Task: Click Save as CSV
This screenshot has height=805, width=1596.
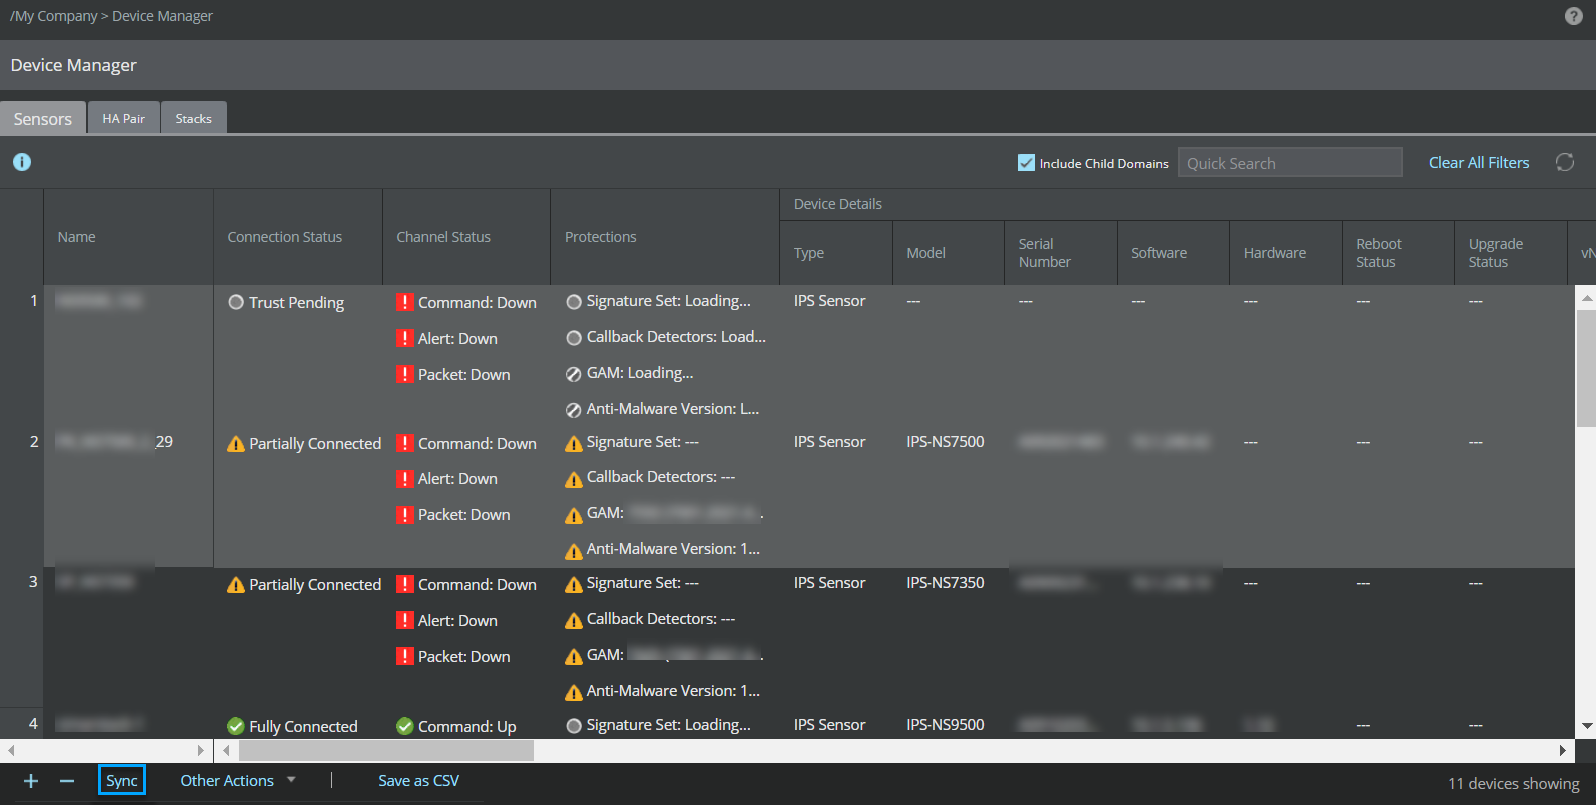Action: click(x=419, y=781)
